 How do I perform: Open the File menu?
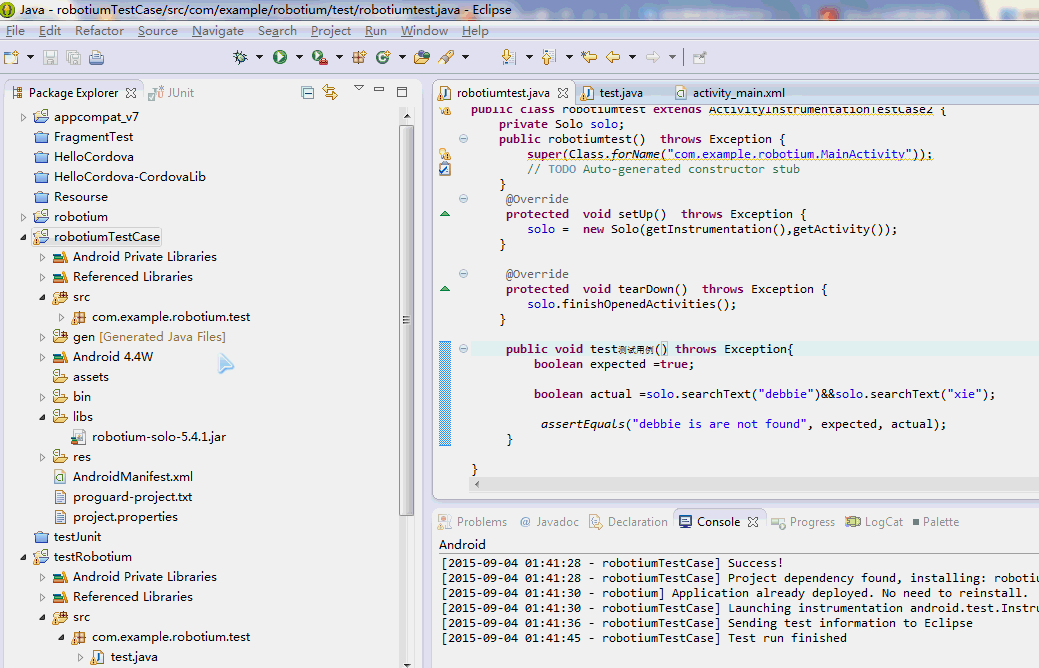click(15, 31)
